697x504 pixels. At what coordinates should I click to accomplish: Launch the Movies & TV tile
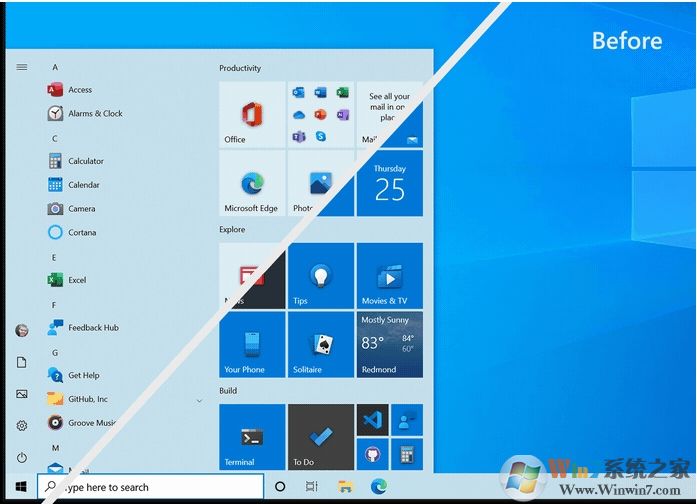coord(389,275)
